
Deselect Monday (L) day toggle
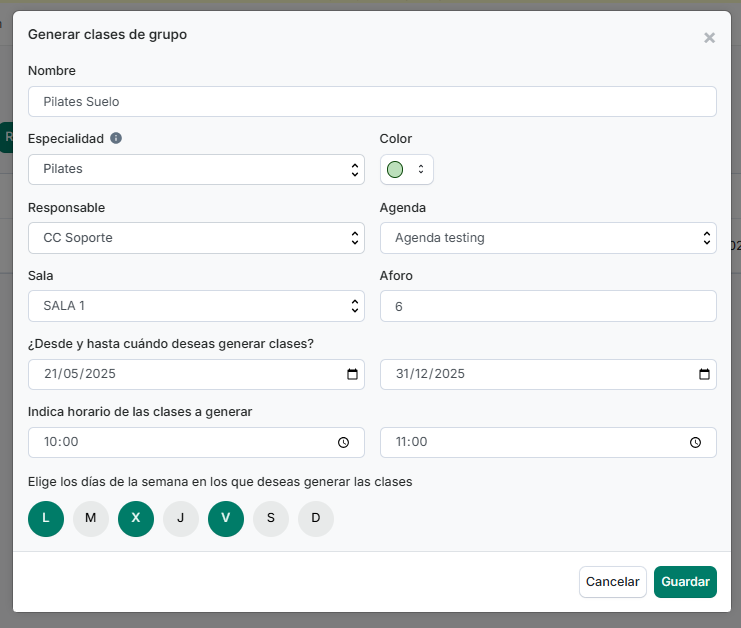46,518
